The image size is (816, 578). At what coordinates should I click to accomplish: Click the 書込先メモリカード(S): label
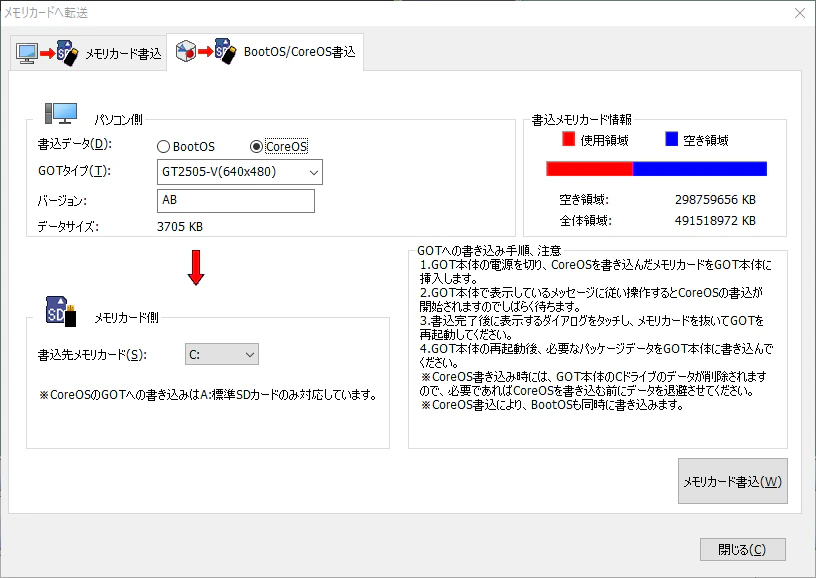coord(92,355)
